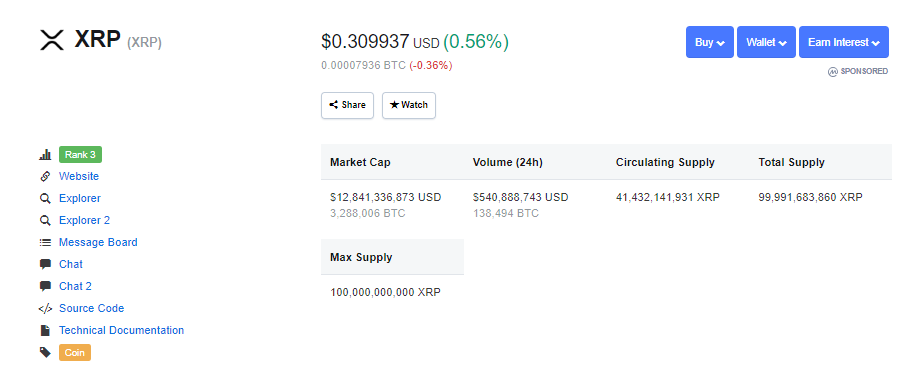
Task: Click the speech bubble icon beside Chat
Action: [45, 264]
